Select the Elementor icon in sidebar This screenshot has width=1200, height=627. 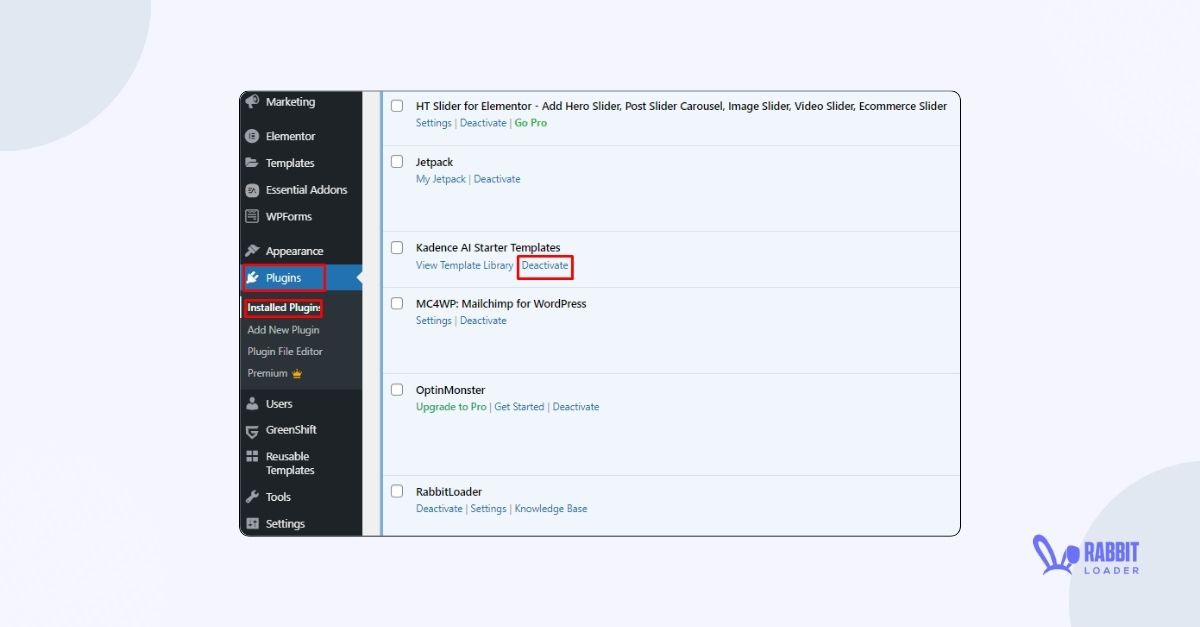[x=252, y=135]
